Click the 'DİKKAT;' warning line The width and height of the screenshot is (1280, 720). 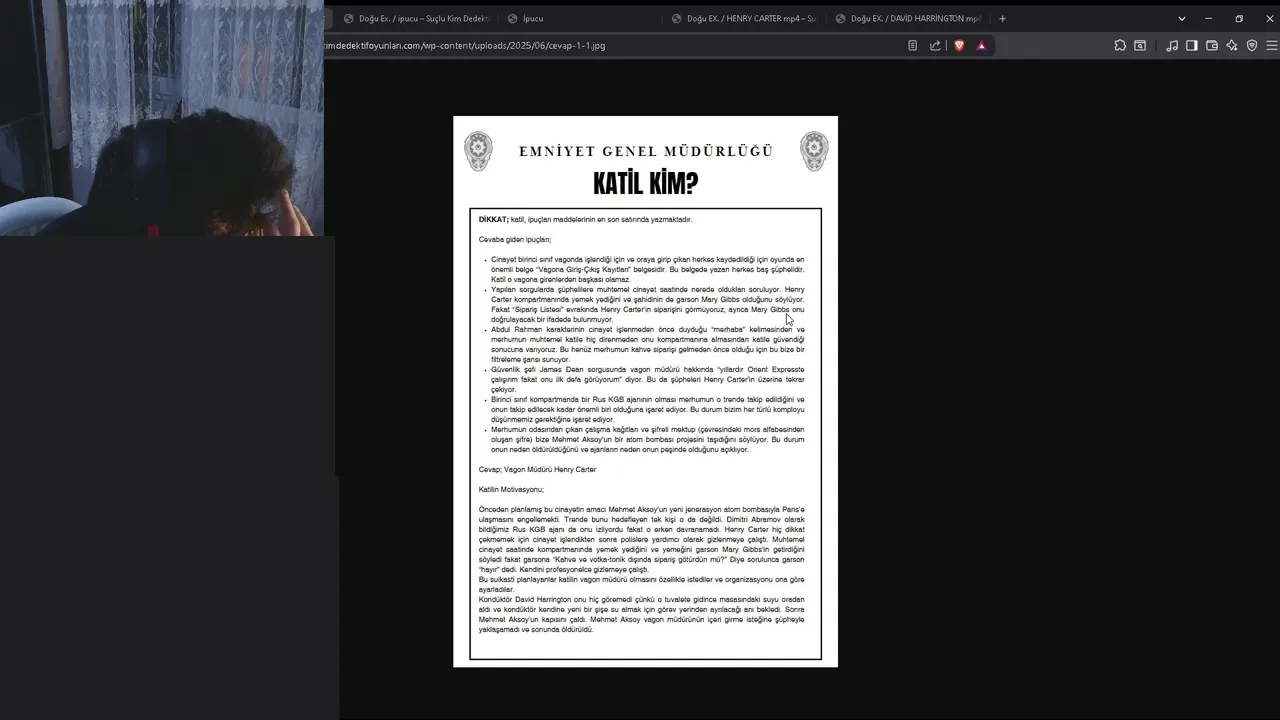[585, 219]
